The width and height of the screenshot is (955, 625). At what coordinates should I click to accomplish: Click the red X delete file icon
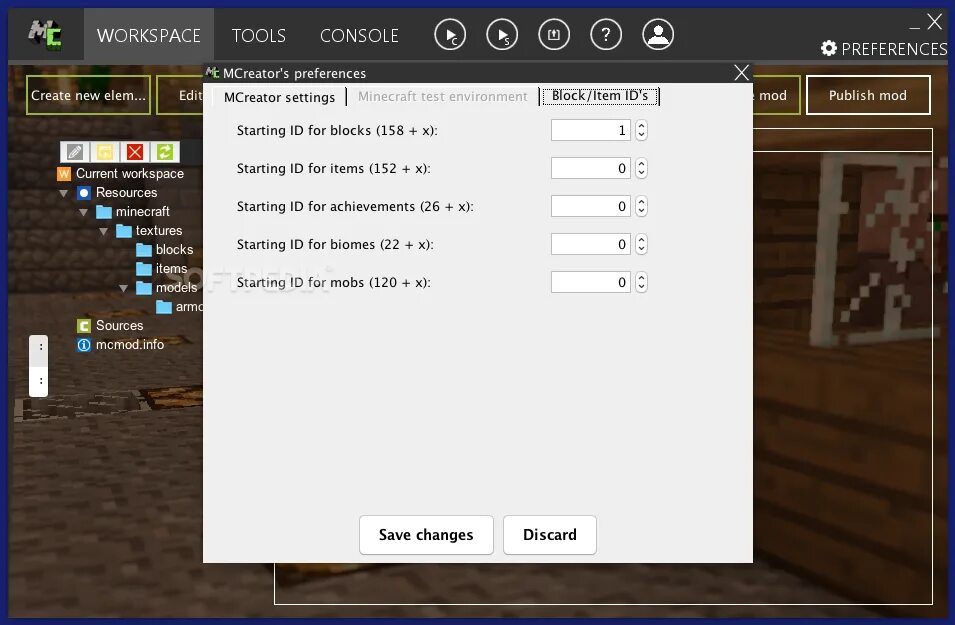[135, 152]
